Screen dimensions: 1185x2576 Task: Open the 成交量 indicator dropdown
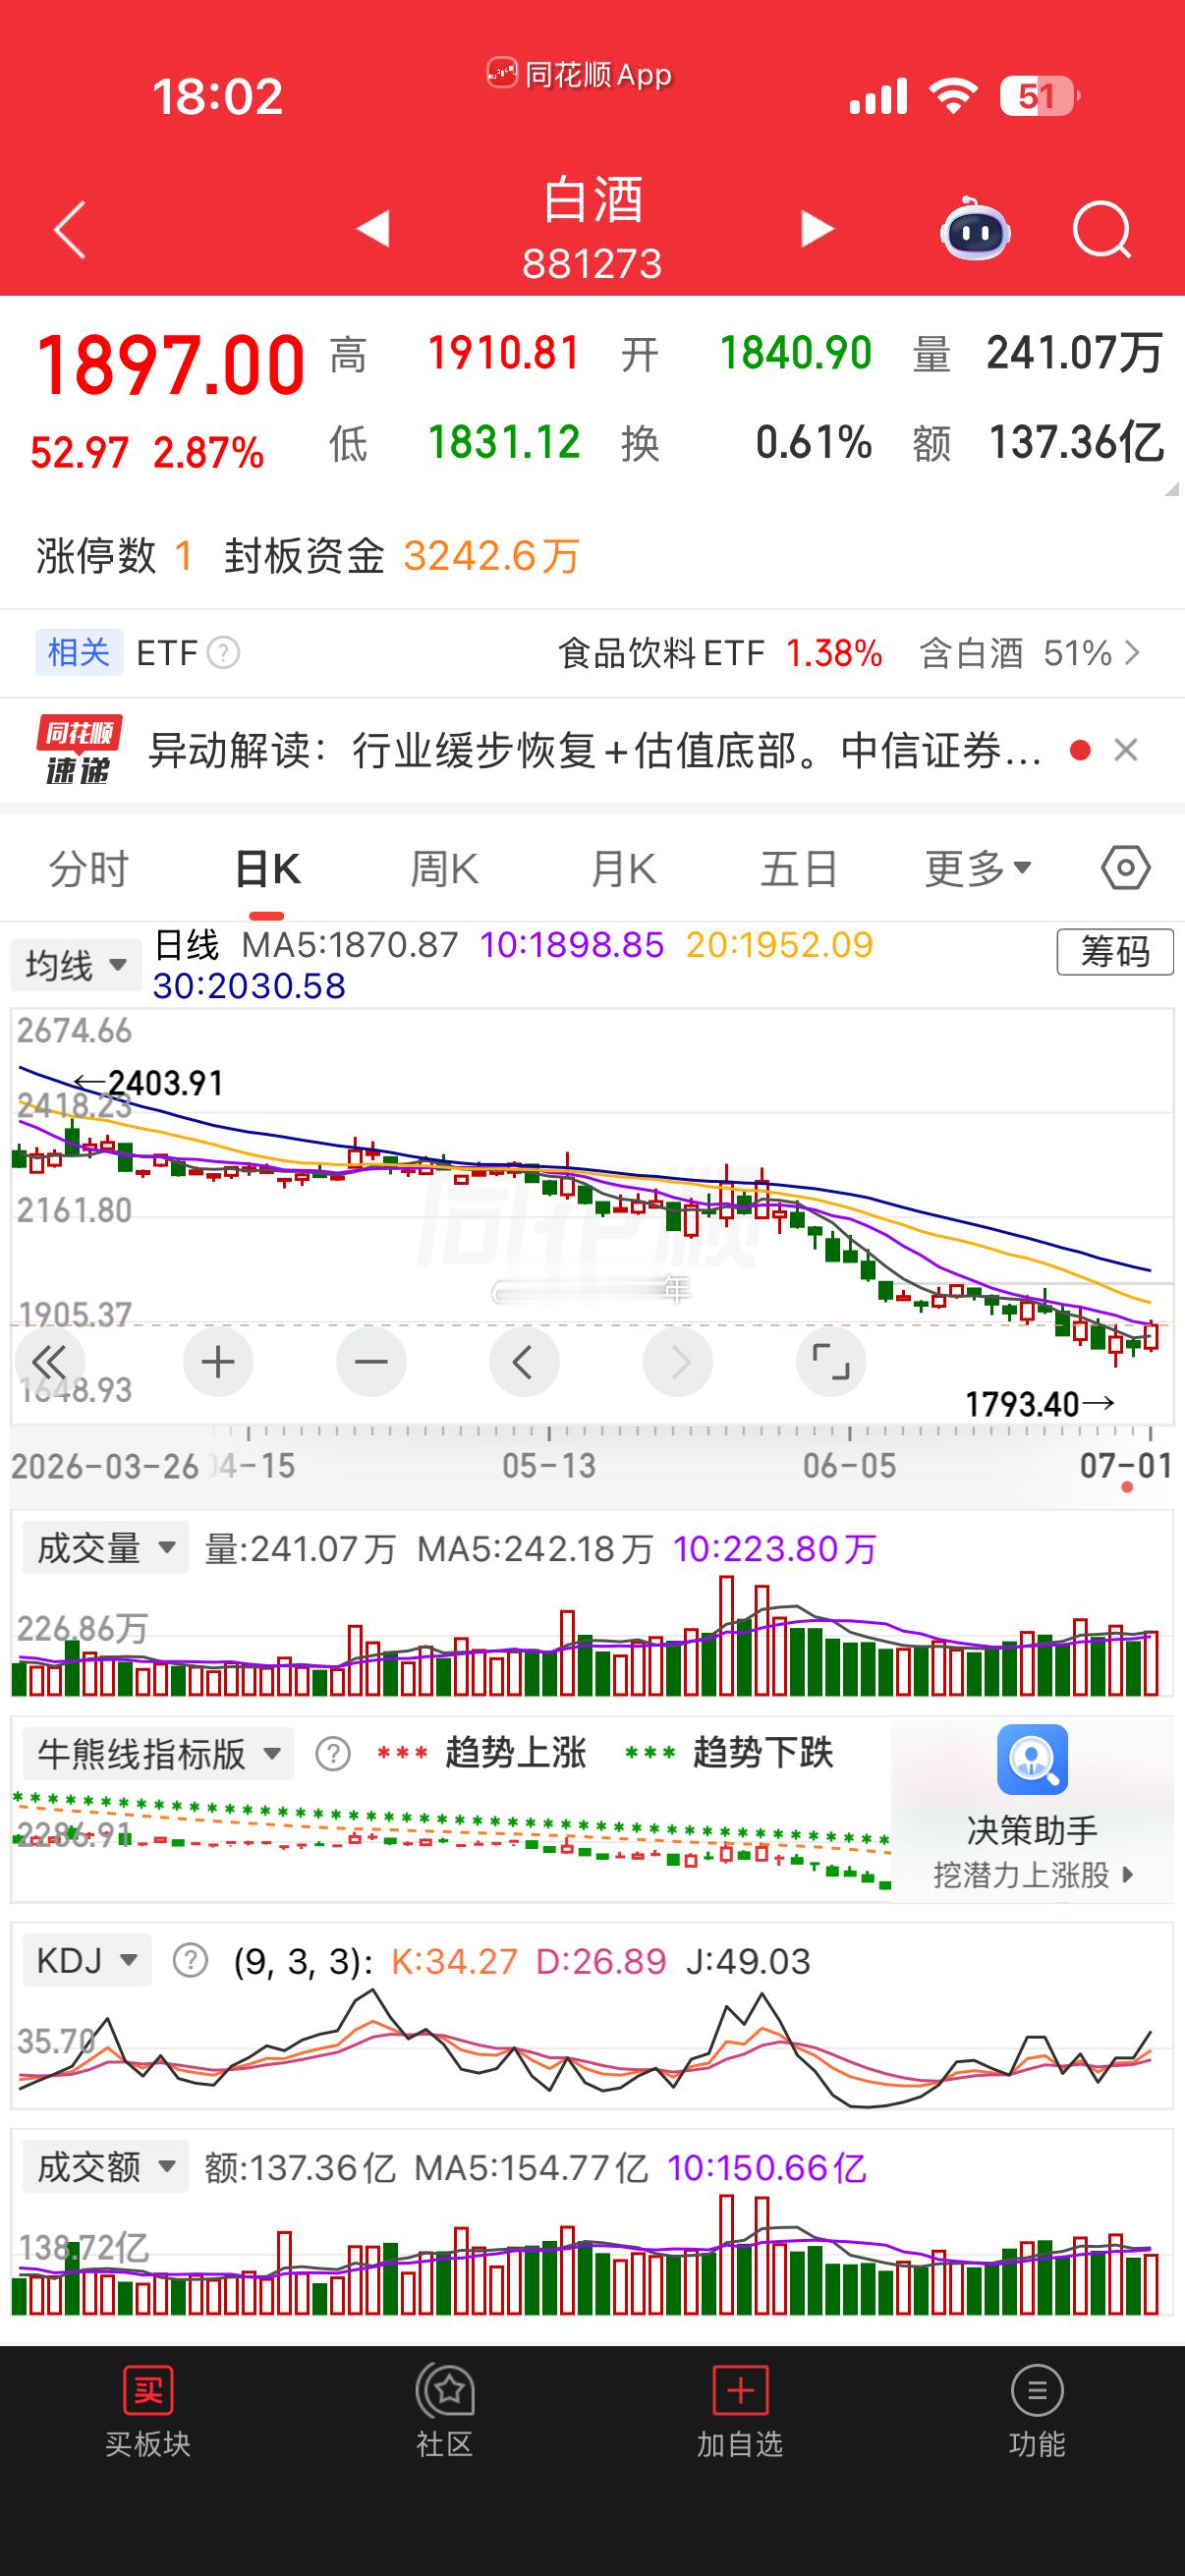[x=104, y=1549]
